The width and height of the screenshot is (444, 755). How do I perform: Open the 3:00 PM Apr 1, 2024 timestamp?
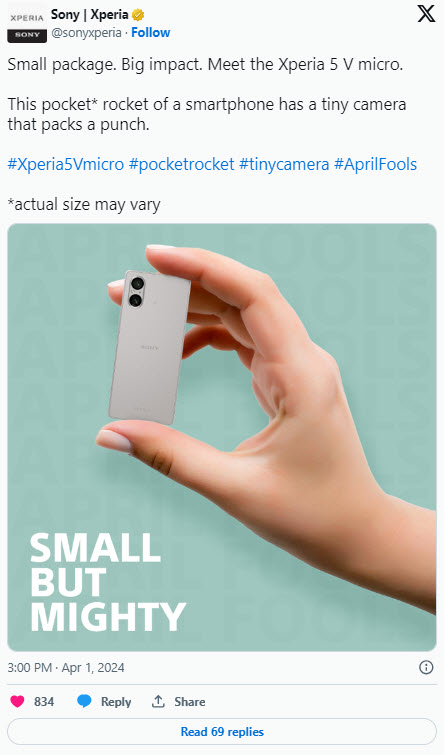[x=66, y=667]
